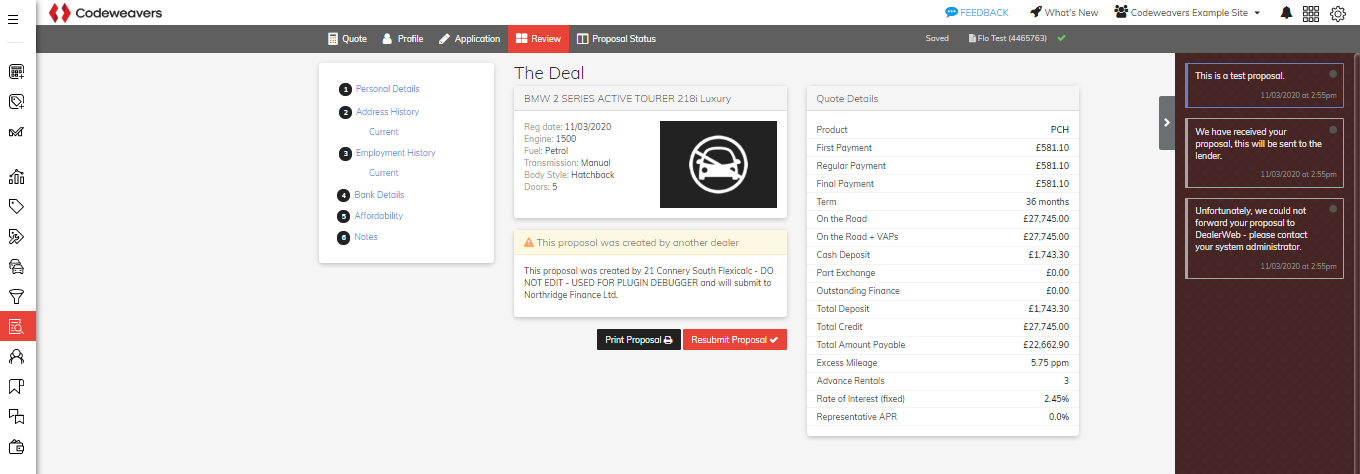Click the Excess Mileage 5.75 ppm row
The image size is (1360, 474).
tap(943, 363)
